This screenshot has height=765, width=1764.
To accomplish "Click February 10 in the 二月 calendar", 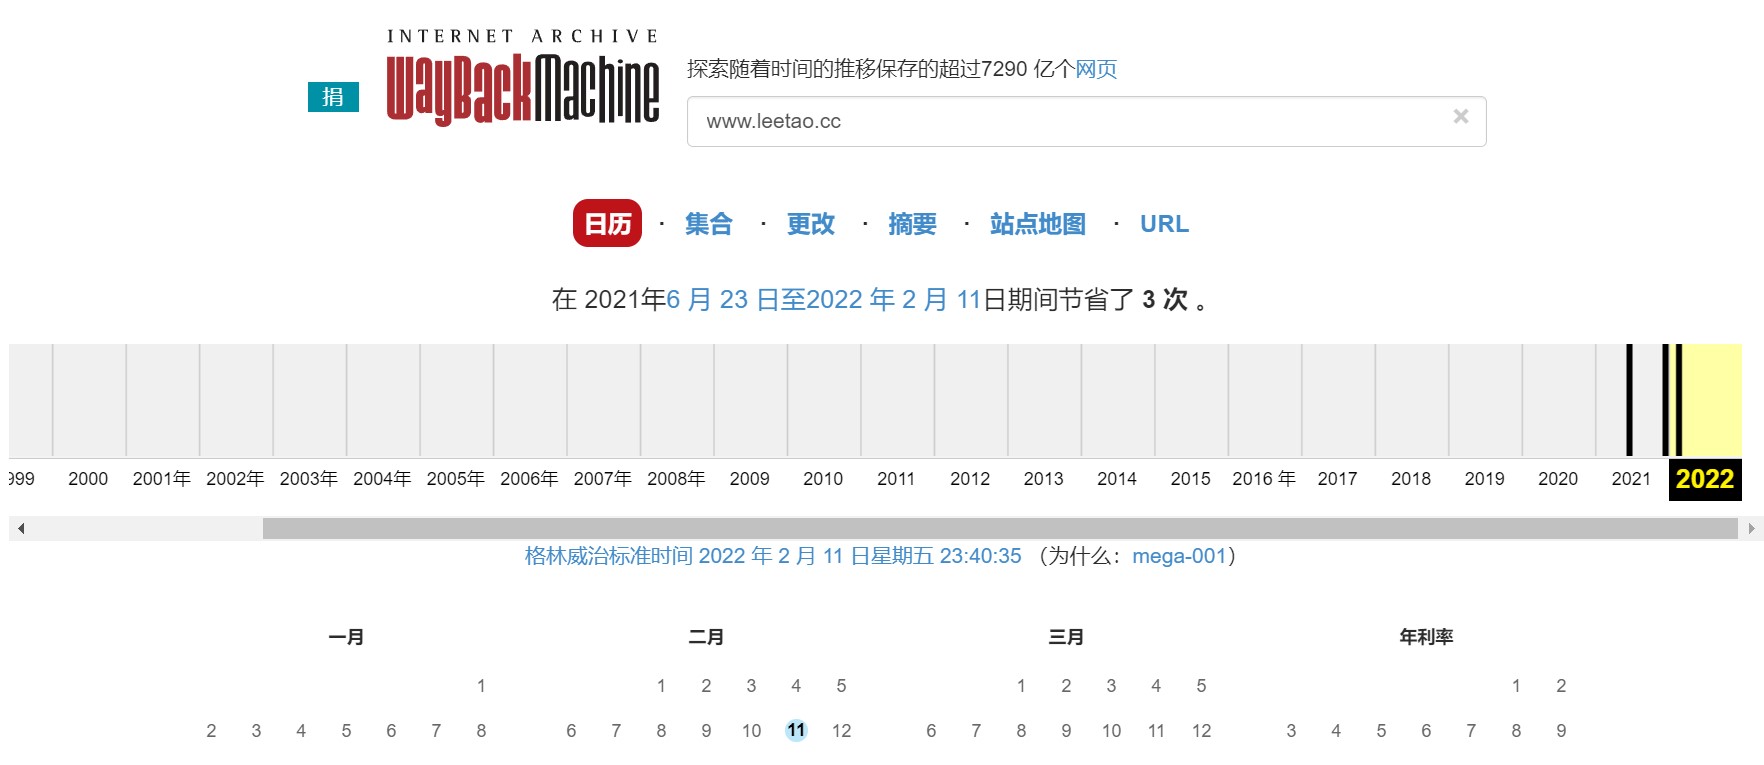I will (751, 731).
